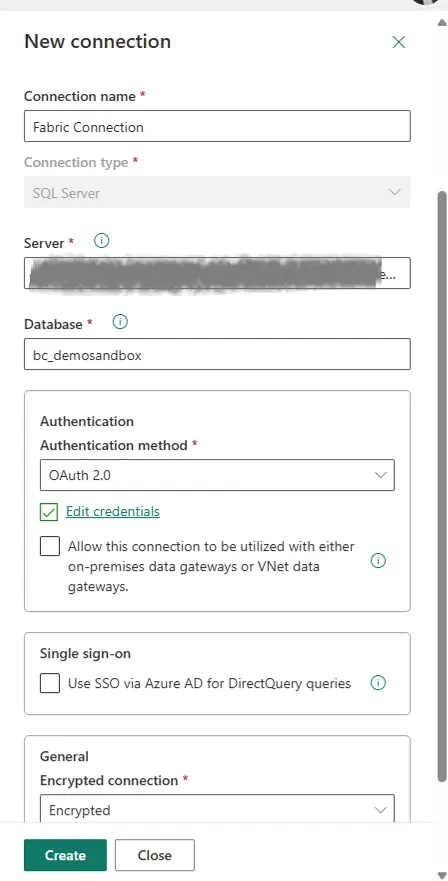Click the Connection name input field
448x881 pixels.
[x=217, y=126]
